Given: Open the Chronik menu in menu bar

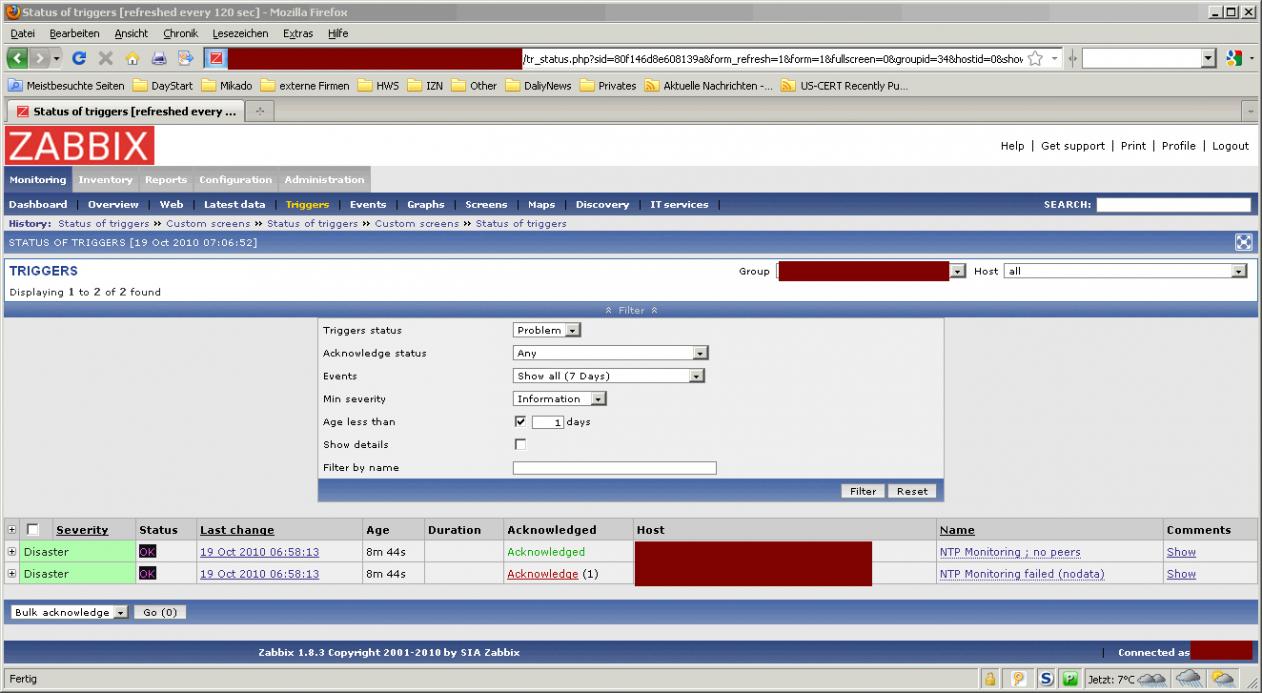Looking at the screenshot, I should (181, 34).
